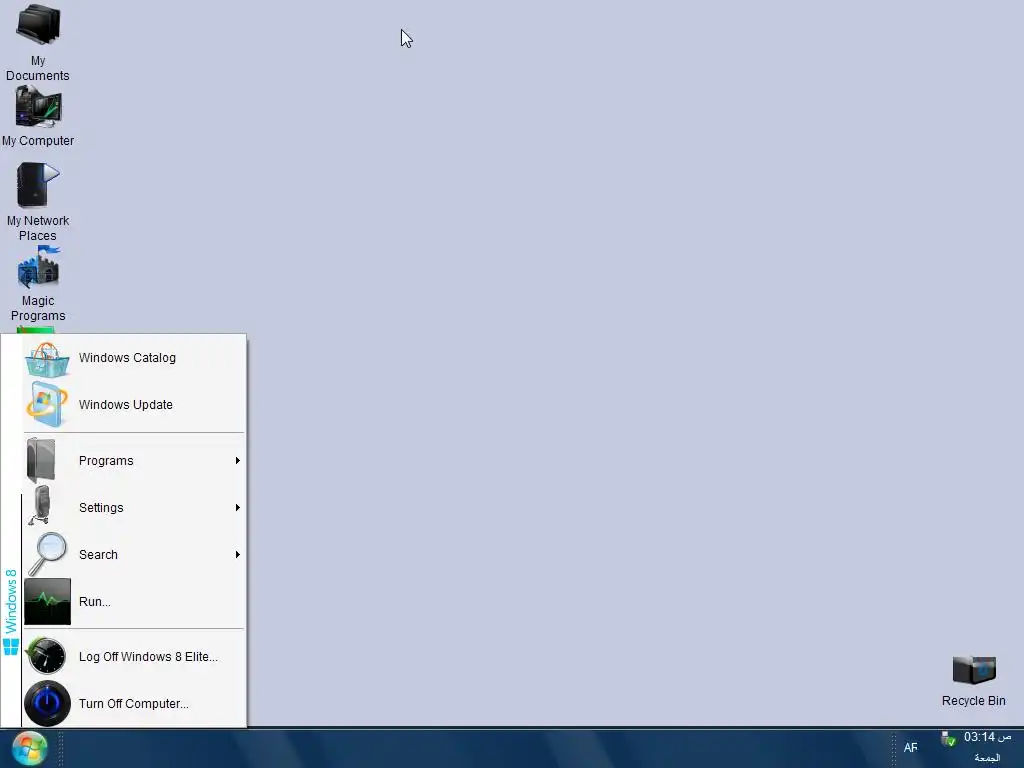The image size is (1024, 768).
Task: Expand the Programs submenu arrow
Action: click(238, 460)
